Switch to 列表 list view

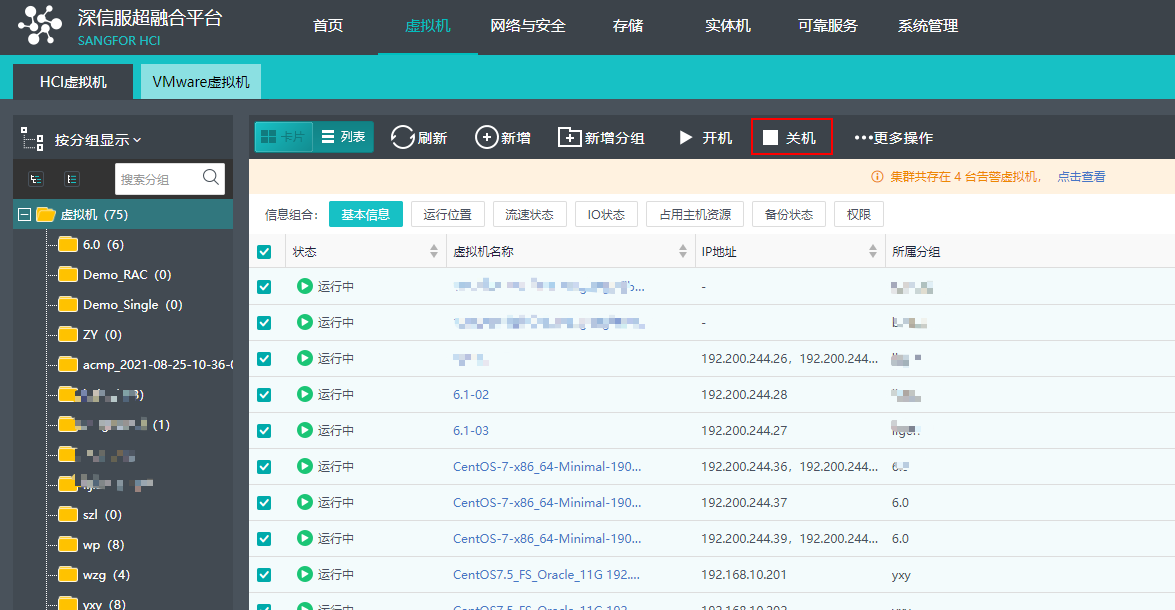click(x=345, y=137)
